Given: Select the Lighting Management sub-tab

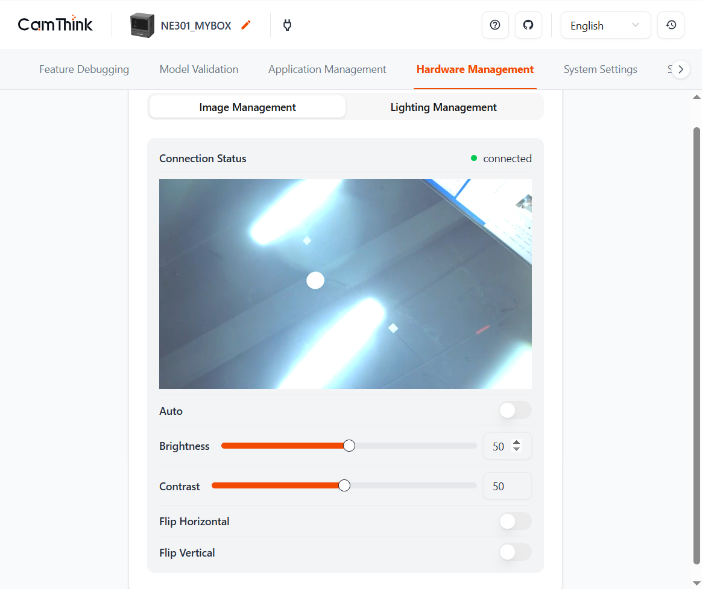Looking at the screenshot, I should pos(443,107).
